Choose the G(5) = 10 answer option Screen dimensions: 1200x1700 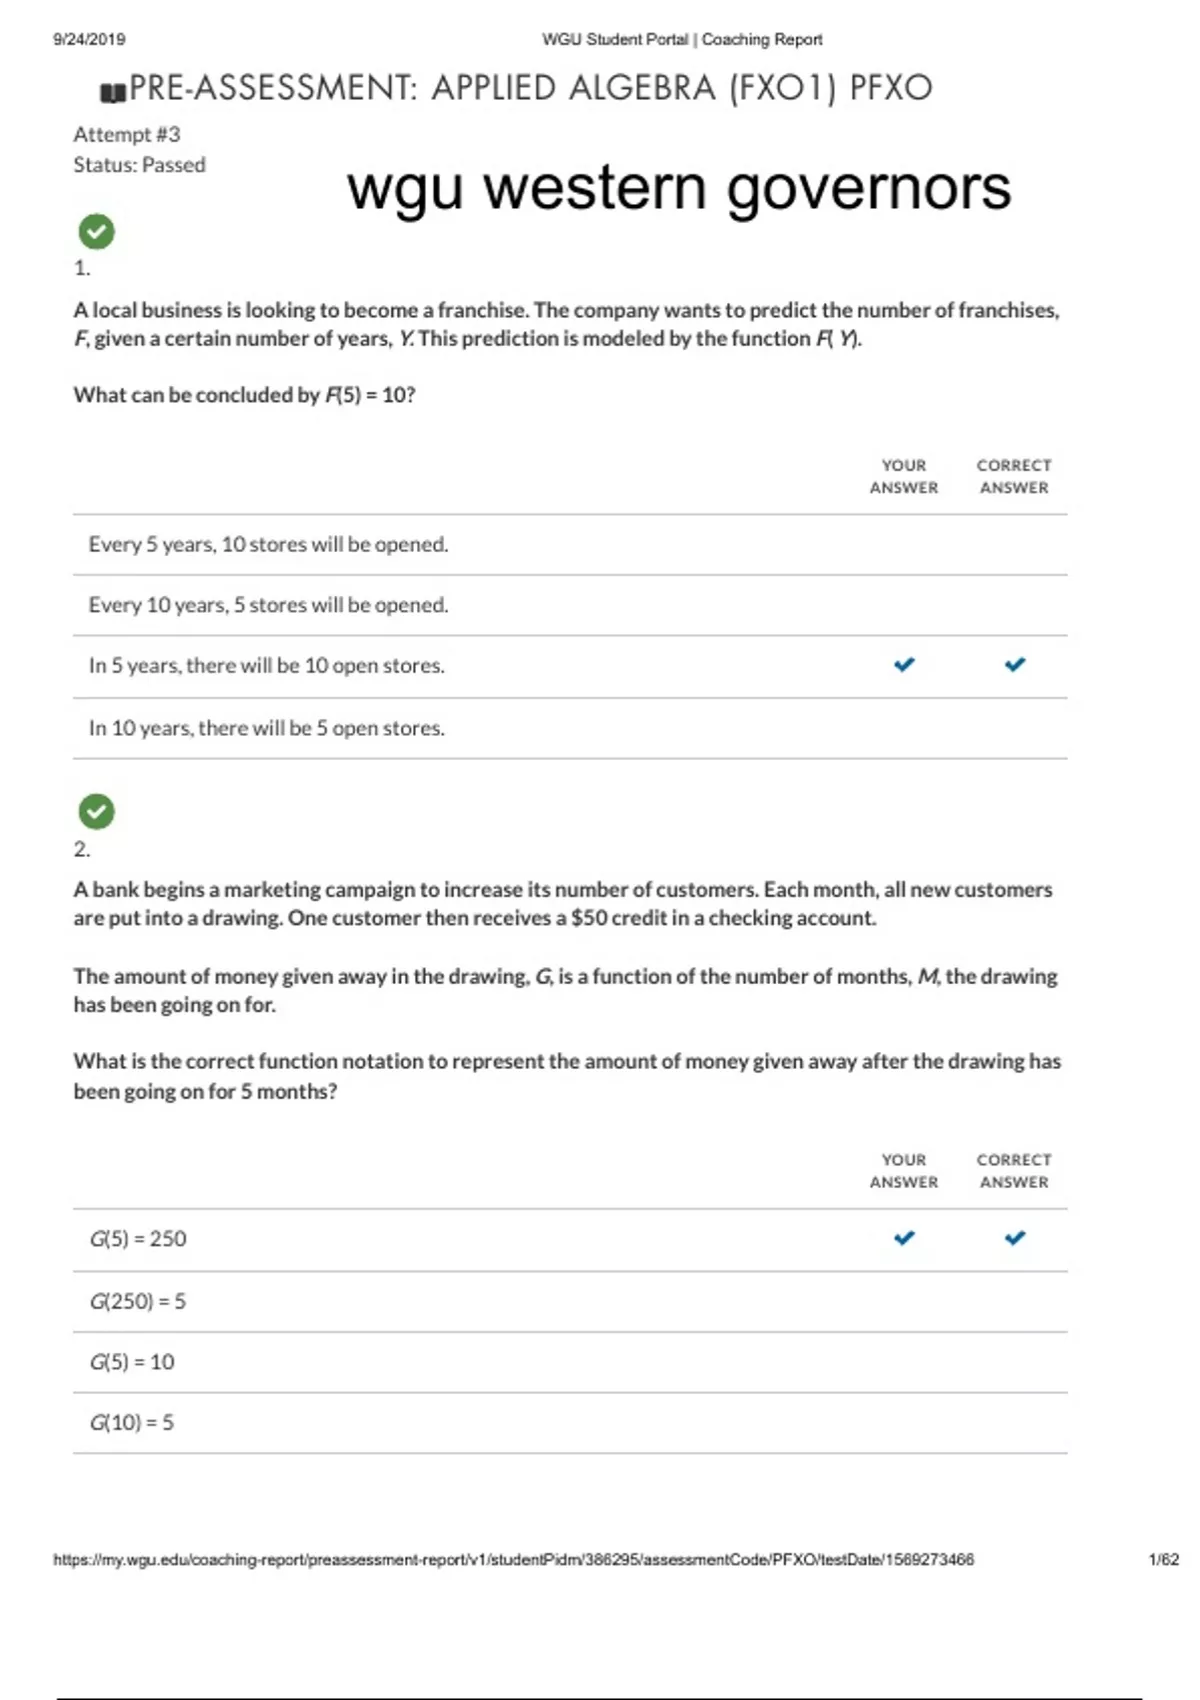coord(132,1362)
